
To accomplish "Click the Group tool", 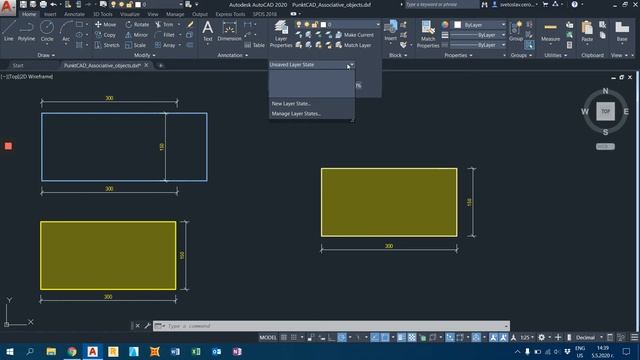I will click(516, 31).
